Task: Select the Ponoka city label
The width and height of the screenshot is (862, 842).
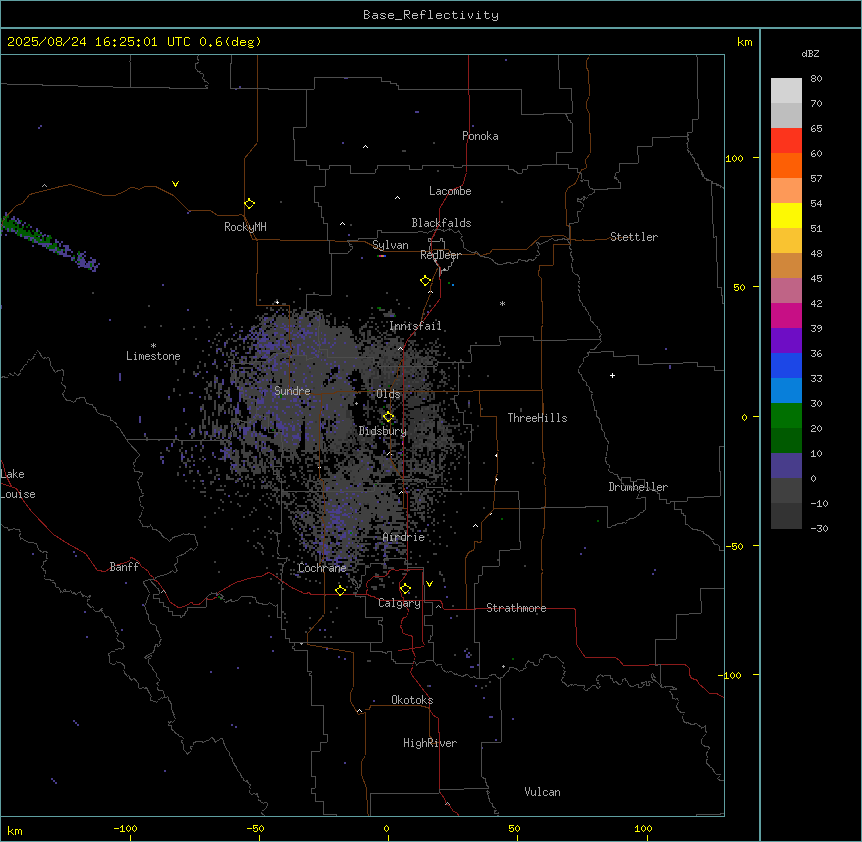Action: click(480, 136)
